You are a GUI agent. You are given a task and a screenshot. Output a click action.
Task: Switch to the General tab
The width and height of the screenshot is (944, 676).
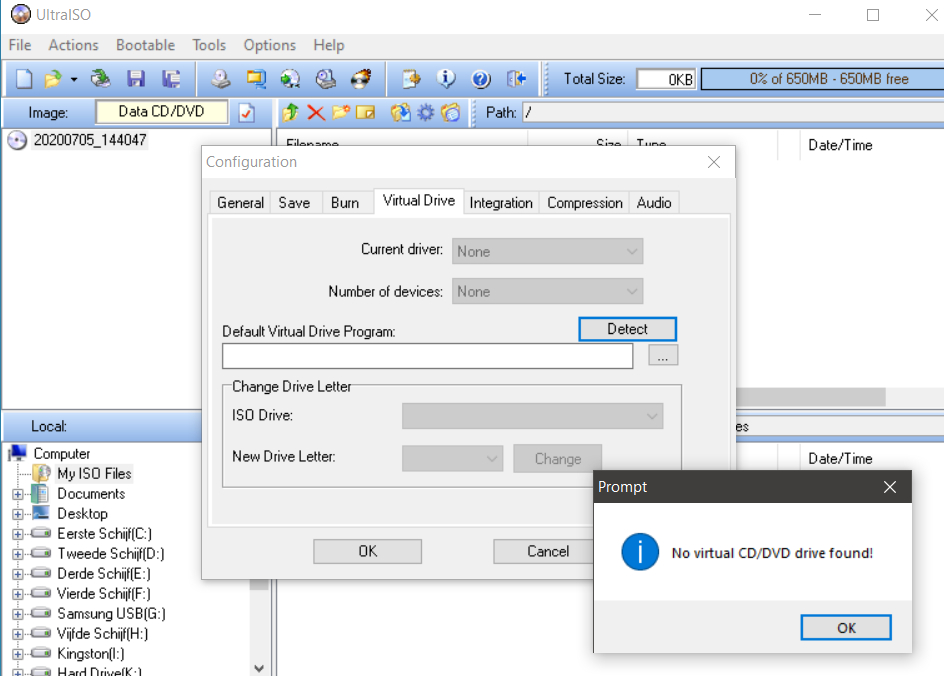240,203
